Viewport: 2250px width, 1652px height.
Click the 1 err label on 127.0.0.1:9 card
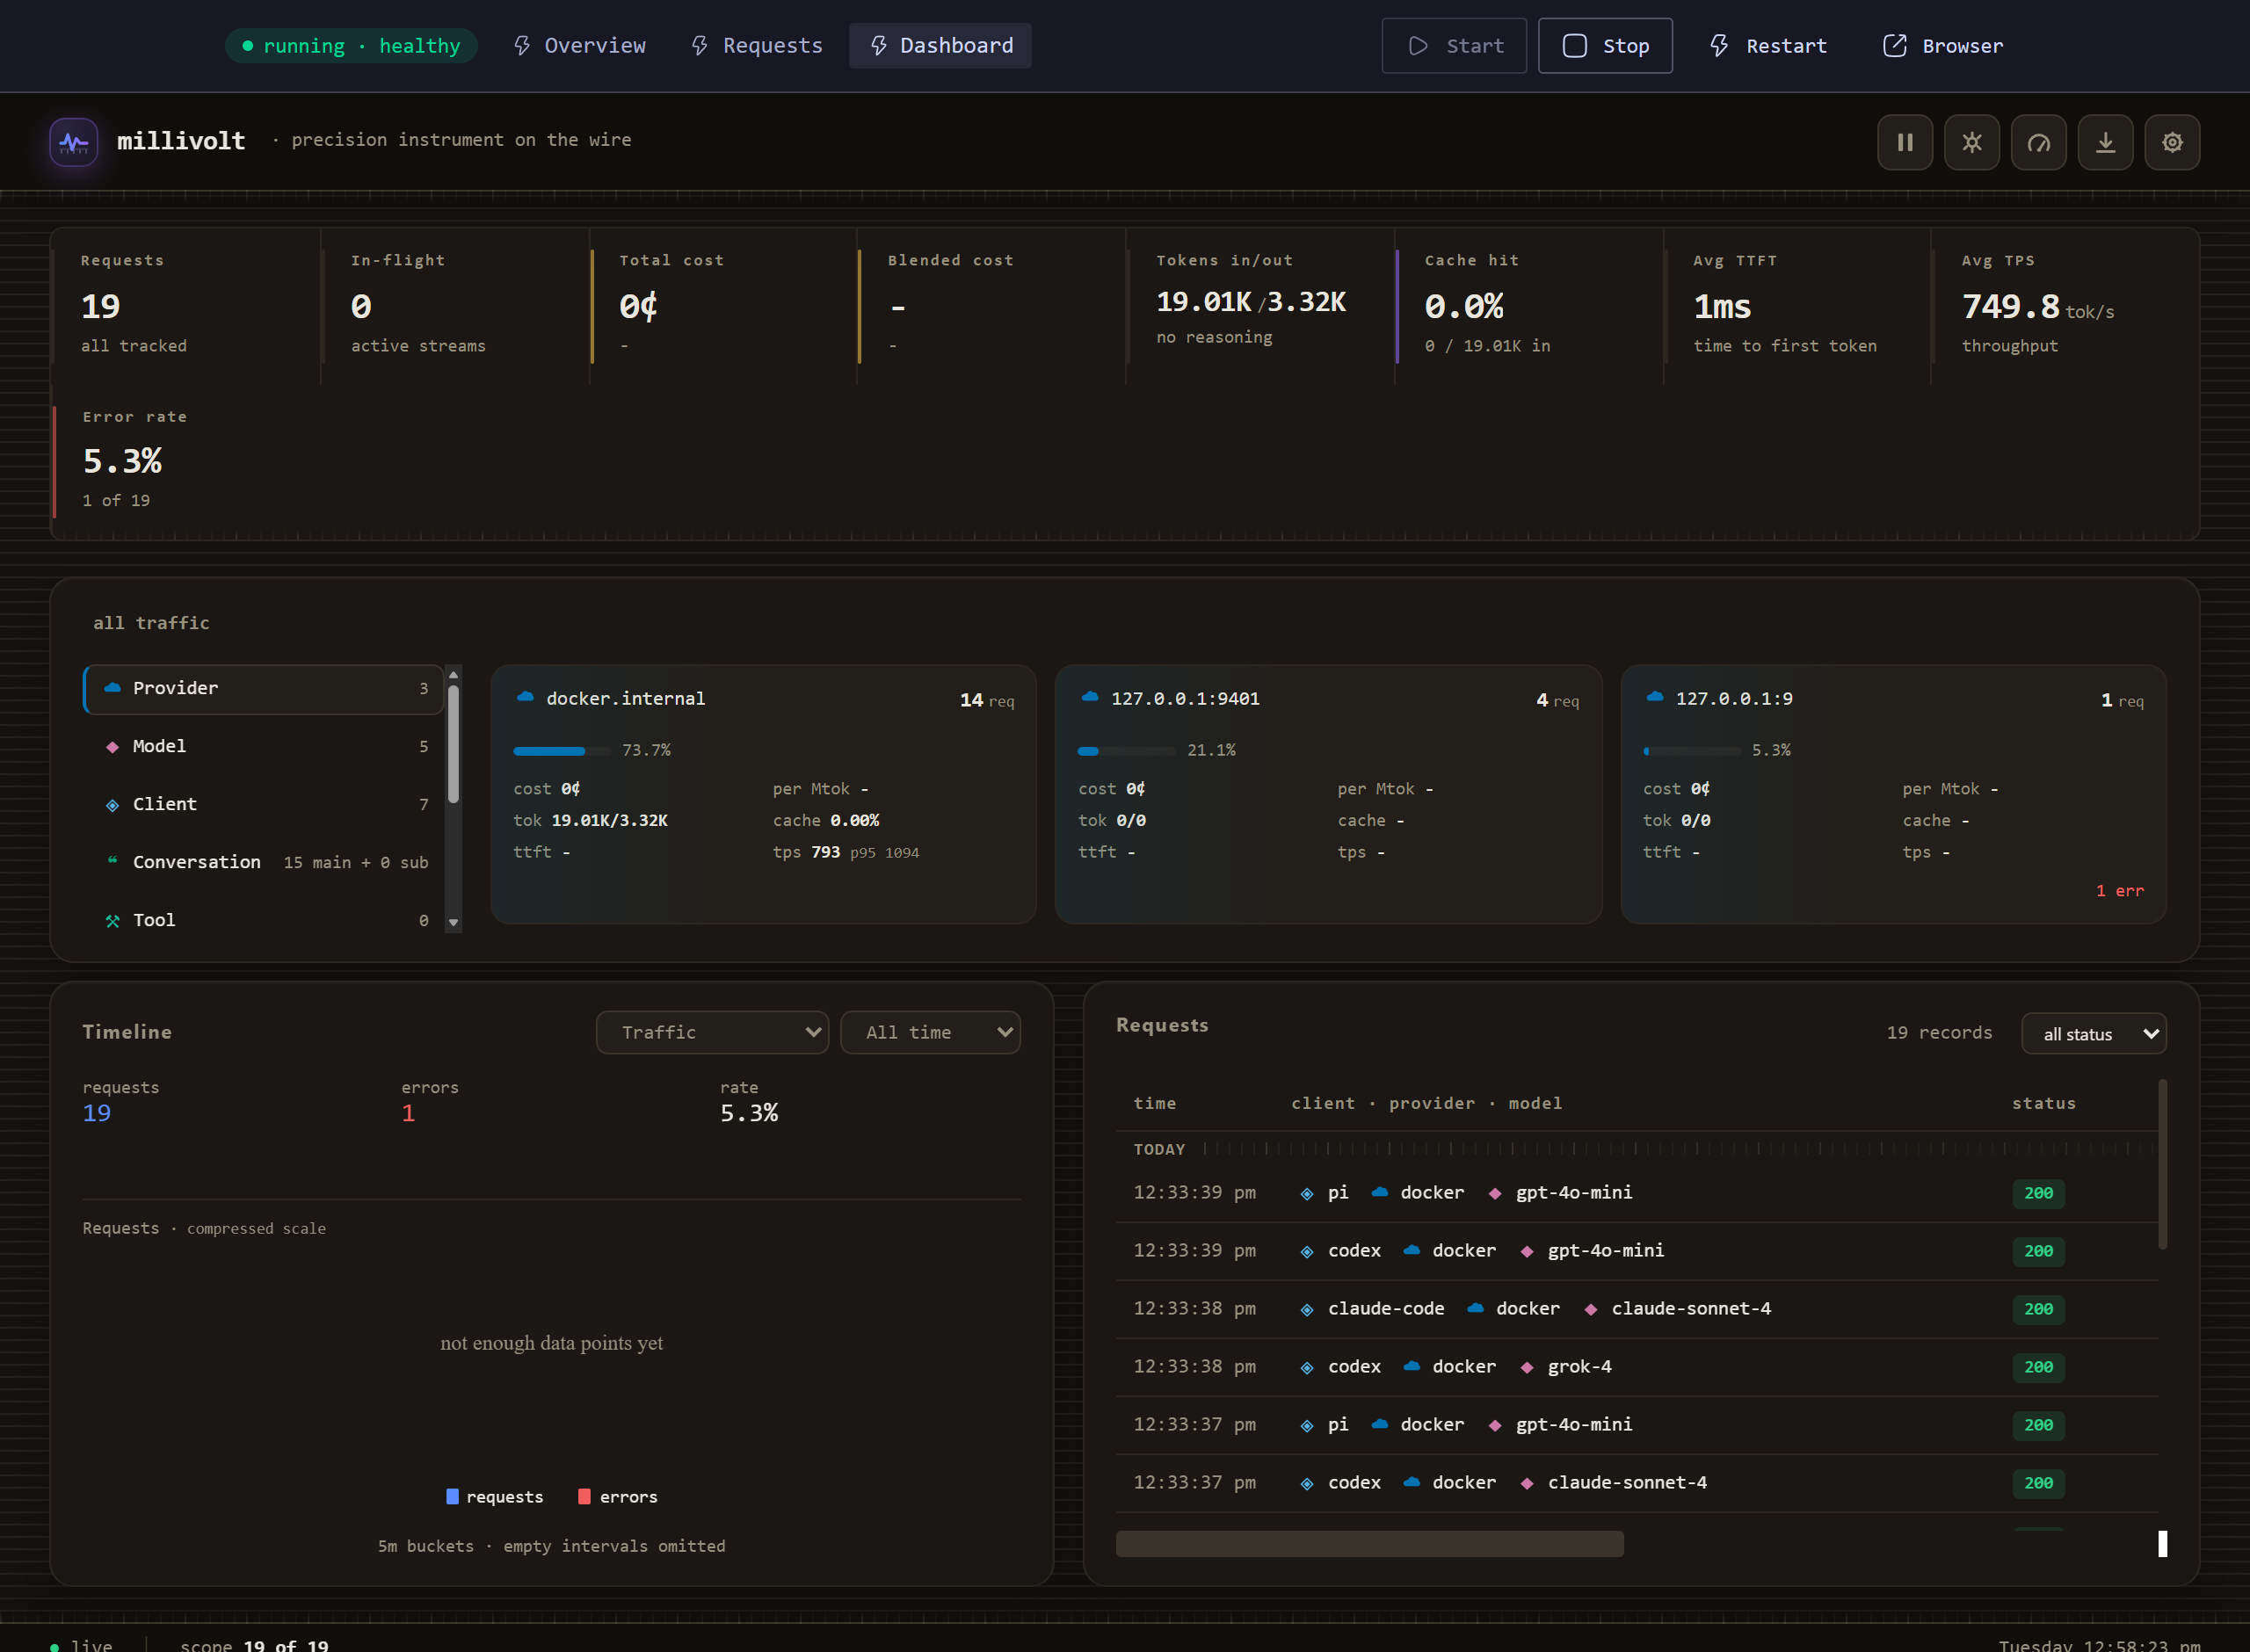(x=2120, y=891)
